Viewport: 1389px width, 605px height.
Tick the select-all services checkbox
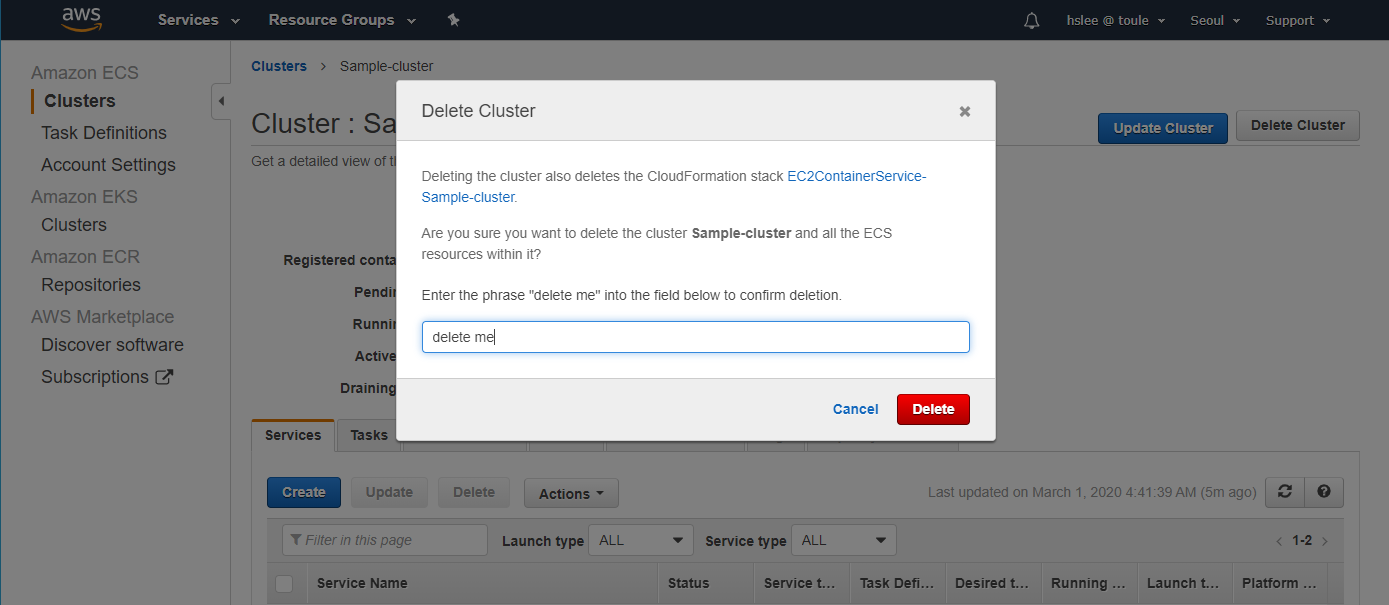[284, 583]
